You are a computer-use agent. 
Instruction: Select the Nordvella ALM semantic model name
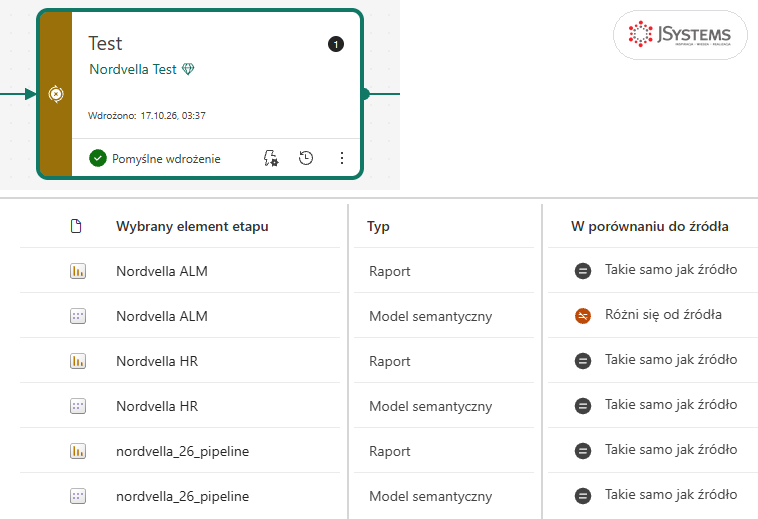(x=162, y=316)
